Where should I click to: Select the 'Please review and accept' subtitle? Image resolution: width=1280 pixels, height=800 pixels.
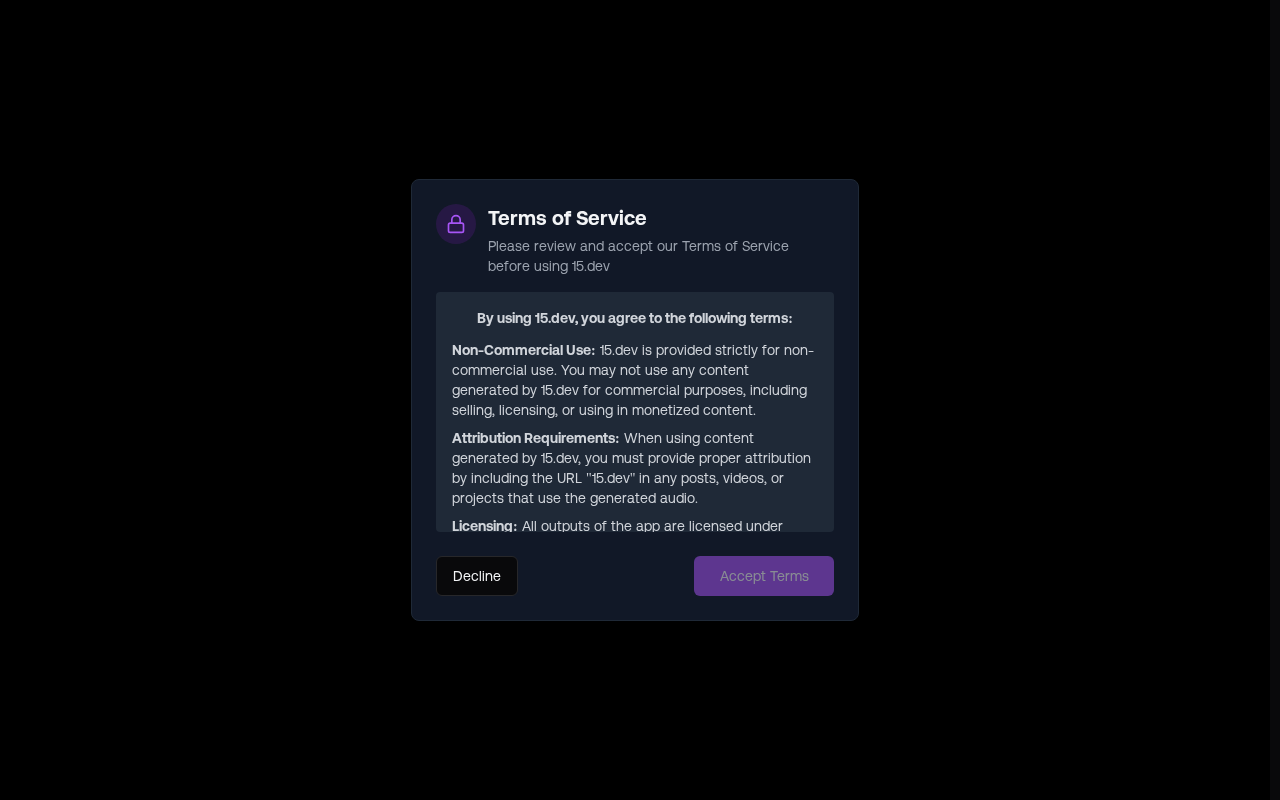coord(638,256)
